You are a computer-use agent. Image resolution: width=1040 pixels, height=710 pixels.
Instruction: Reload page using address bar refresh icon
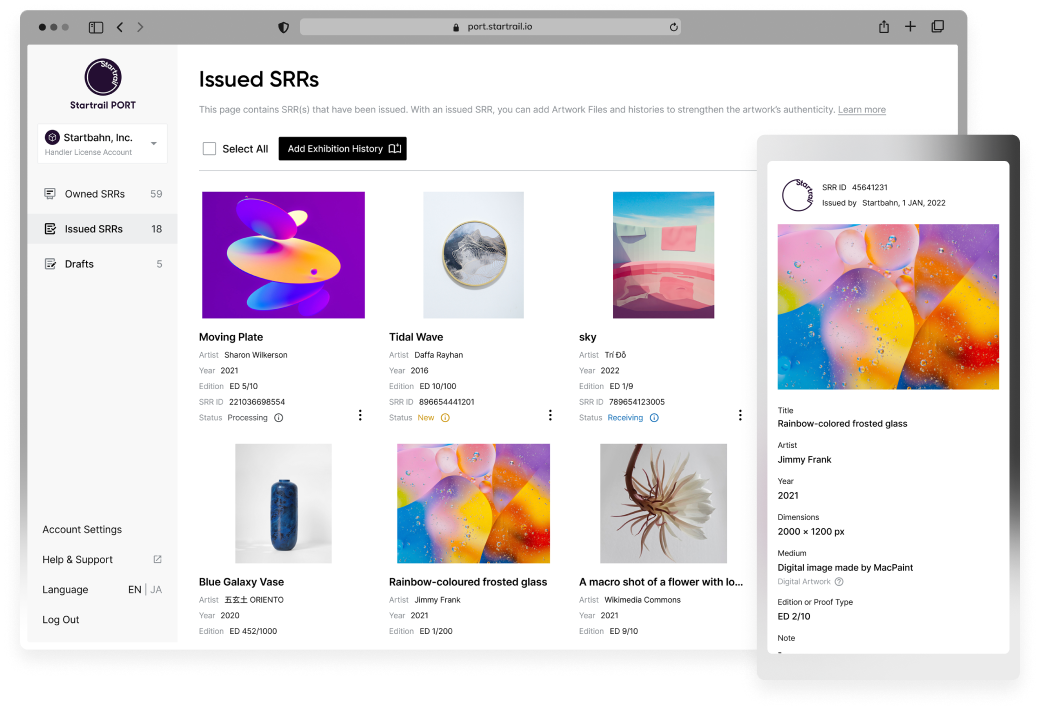point(674,27)
